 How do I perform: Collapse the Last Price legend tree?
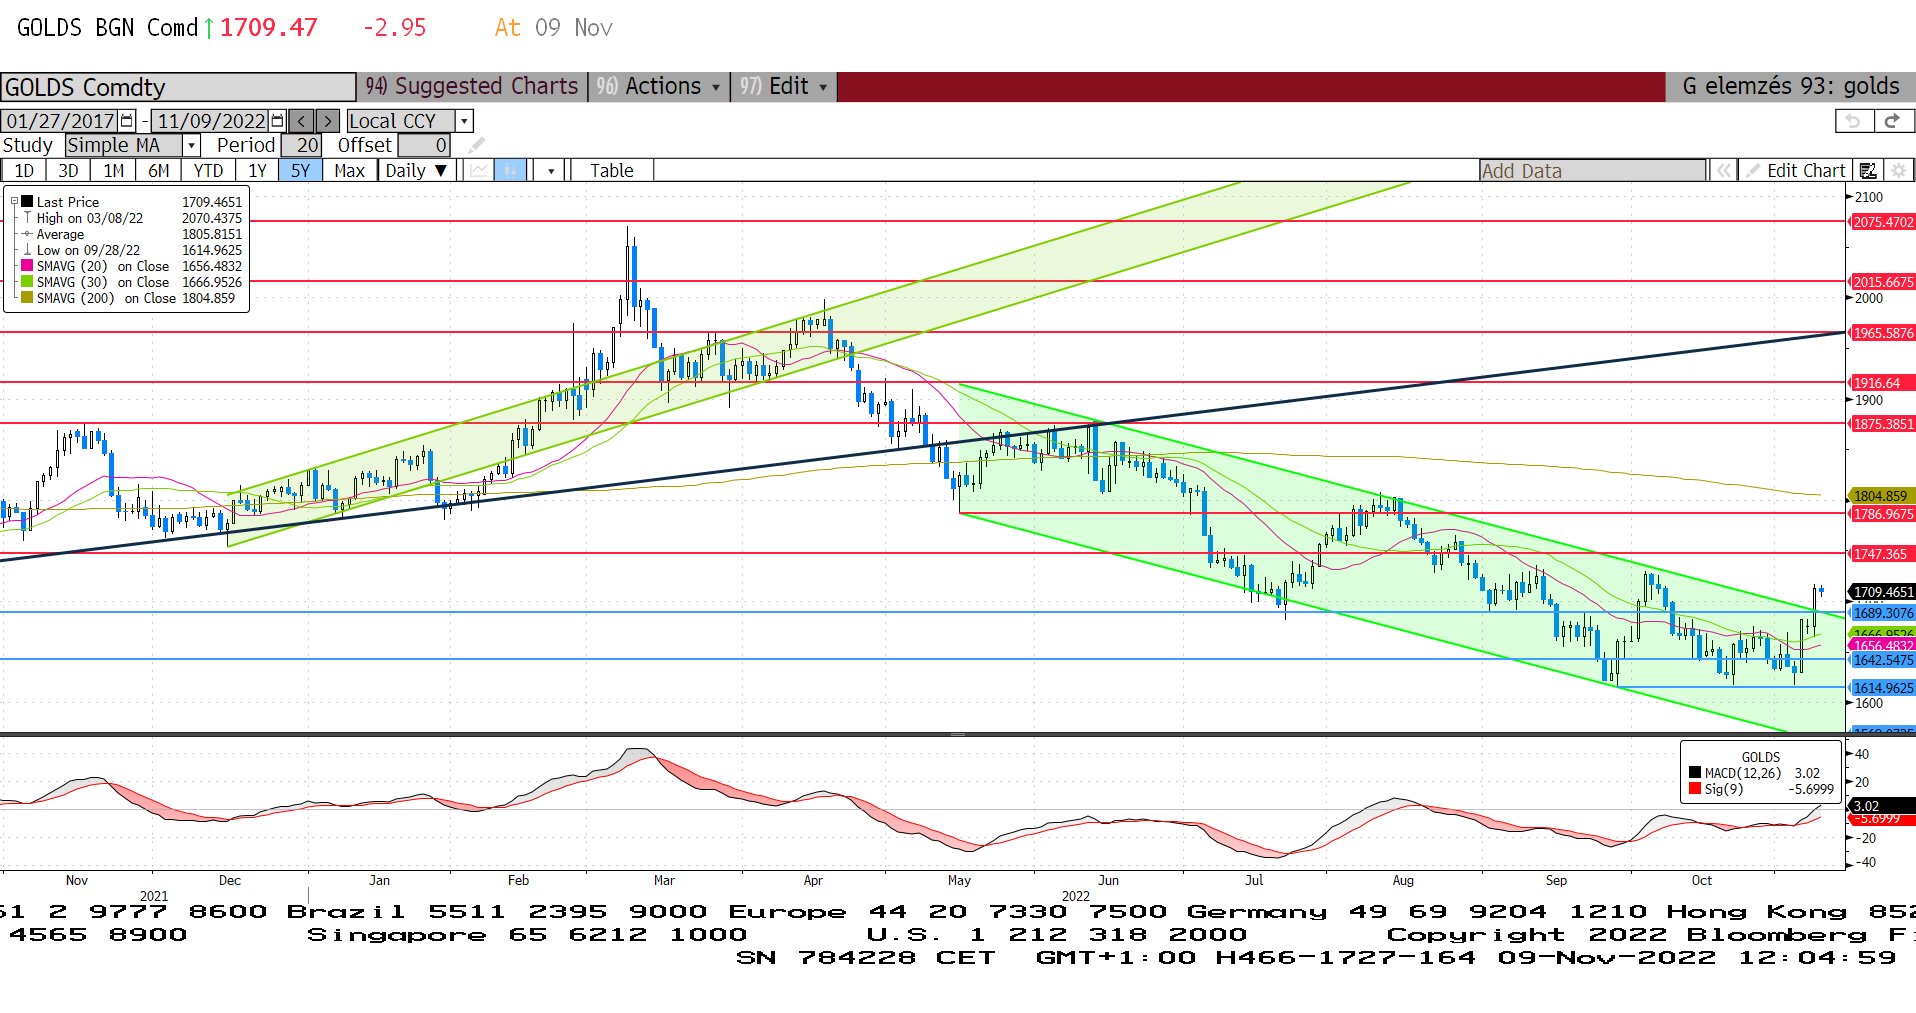pos(14,202)
